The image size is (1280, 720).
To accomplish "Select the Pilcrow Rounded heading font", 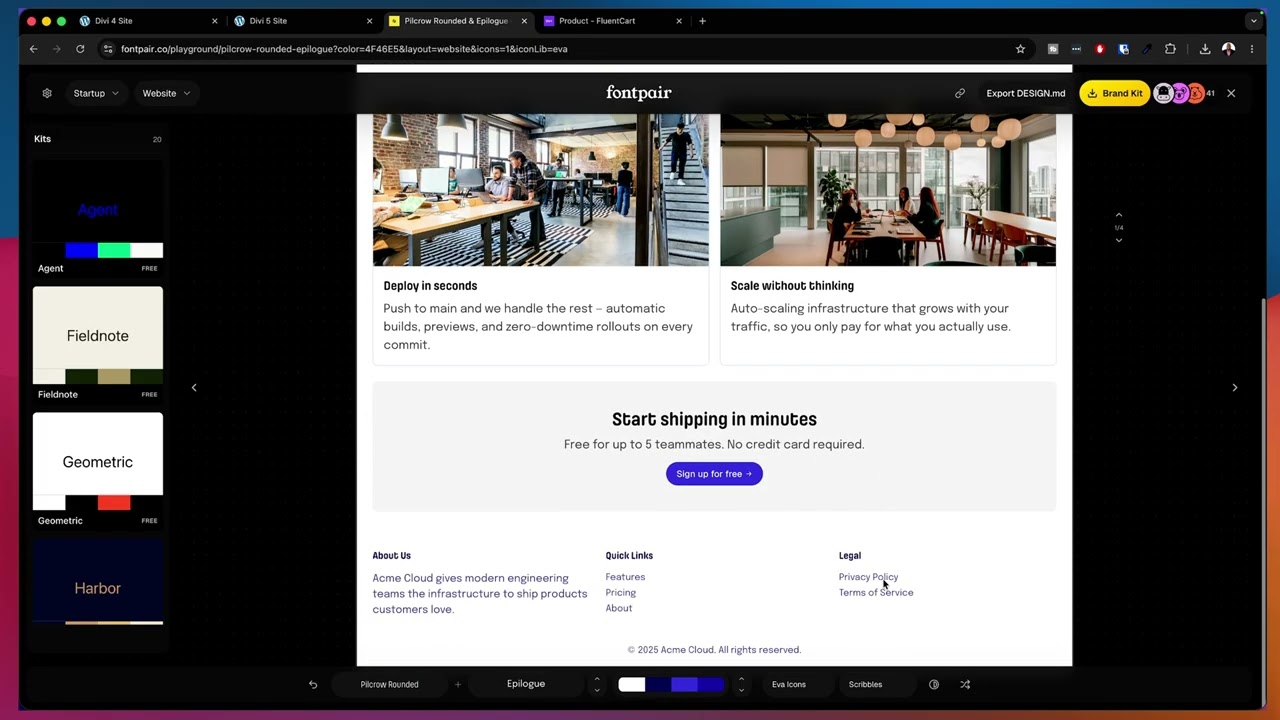I will click(390, 685).
